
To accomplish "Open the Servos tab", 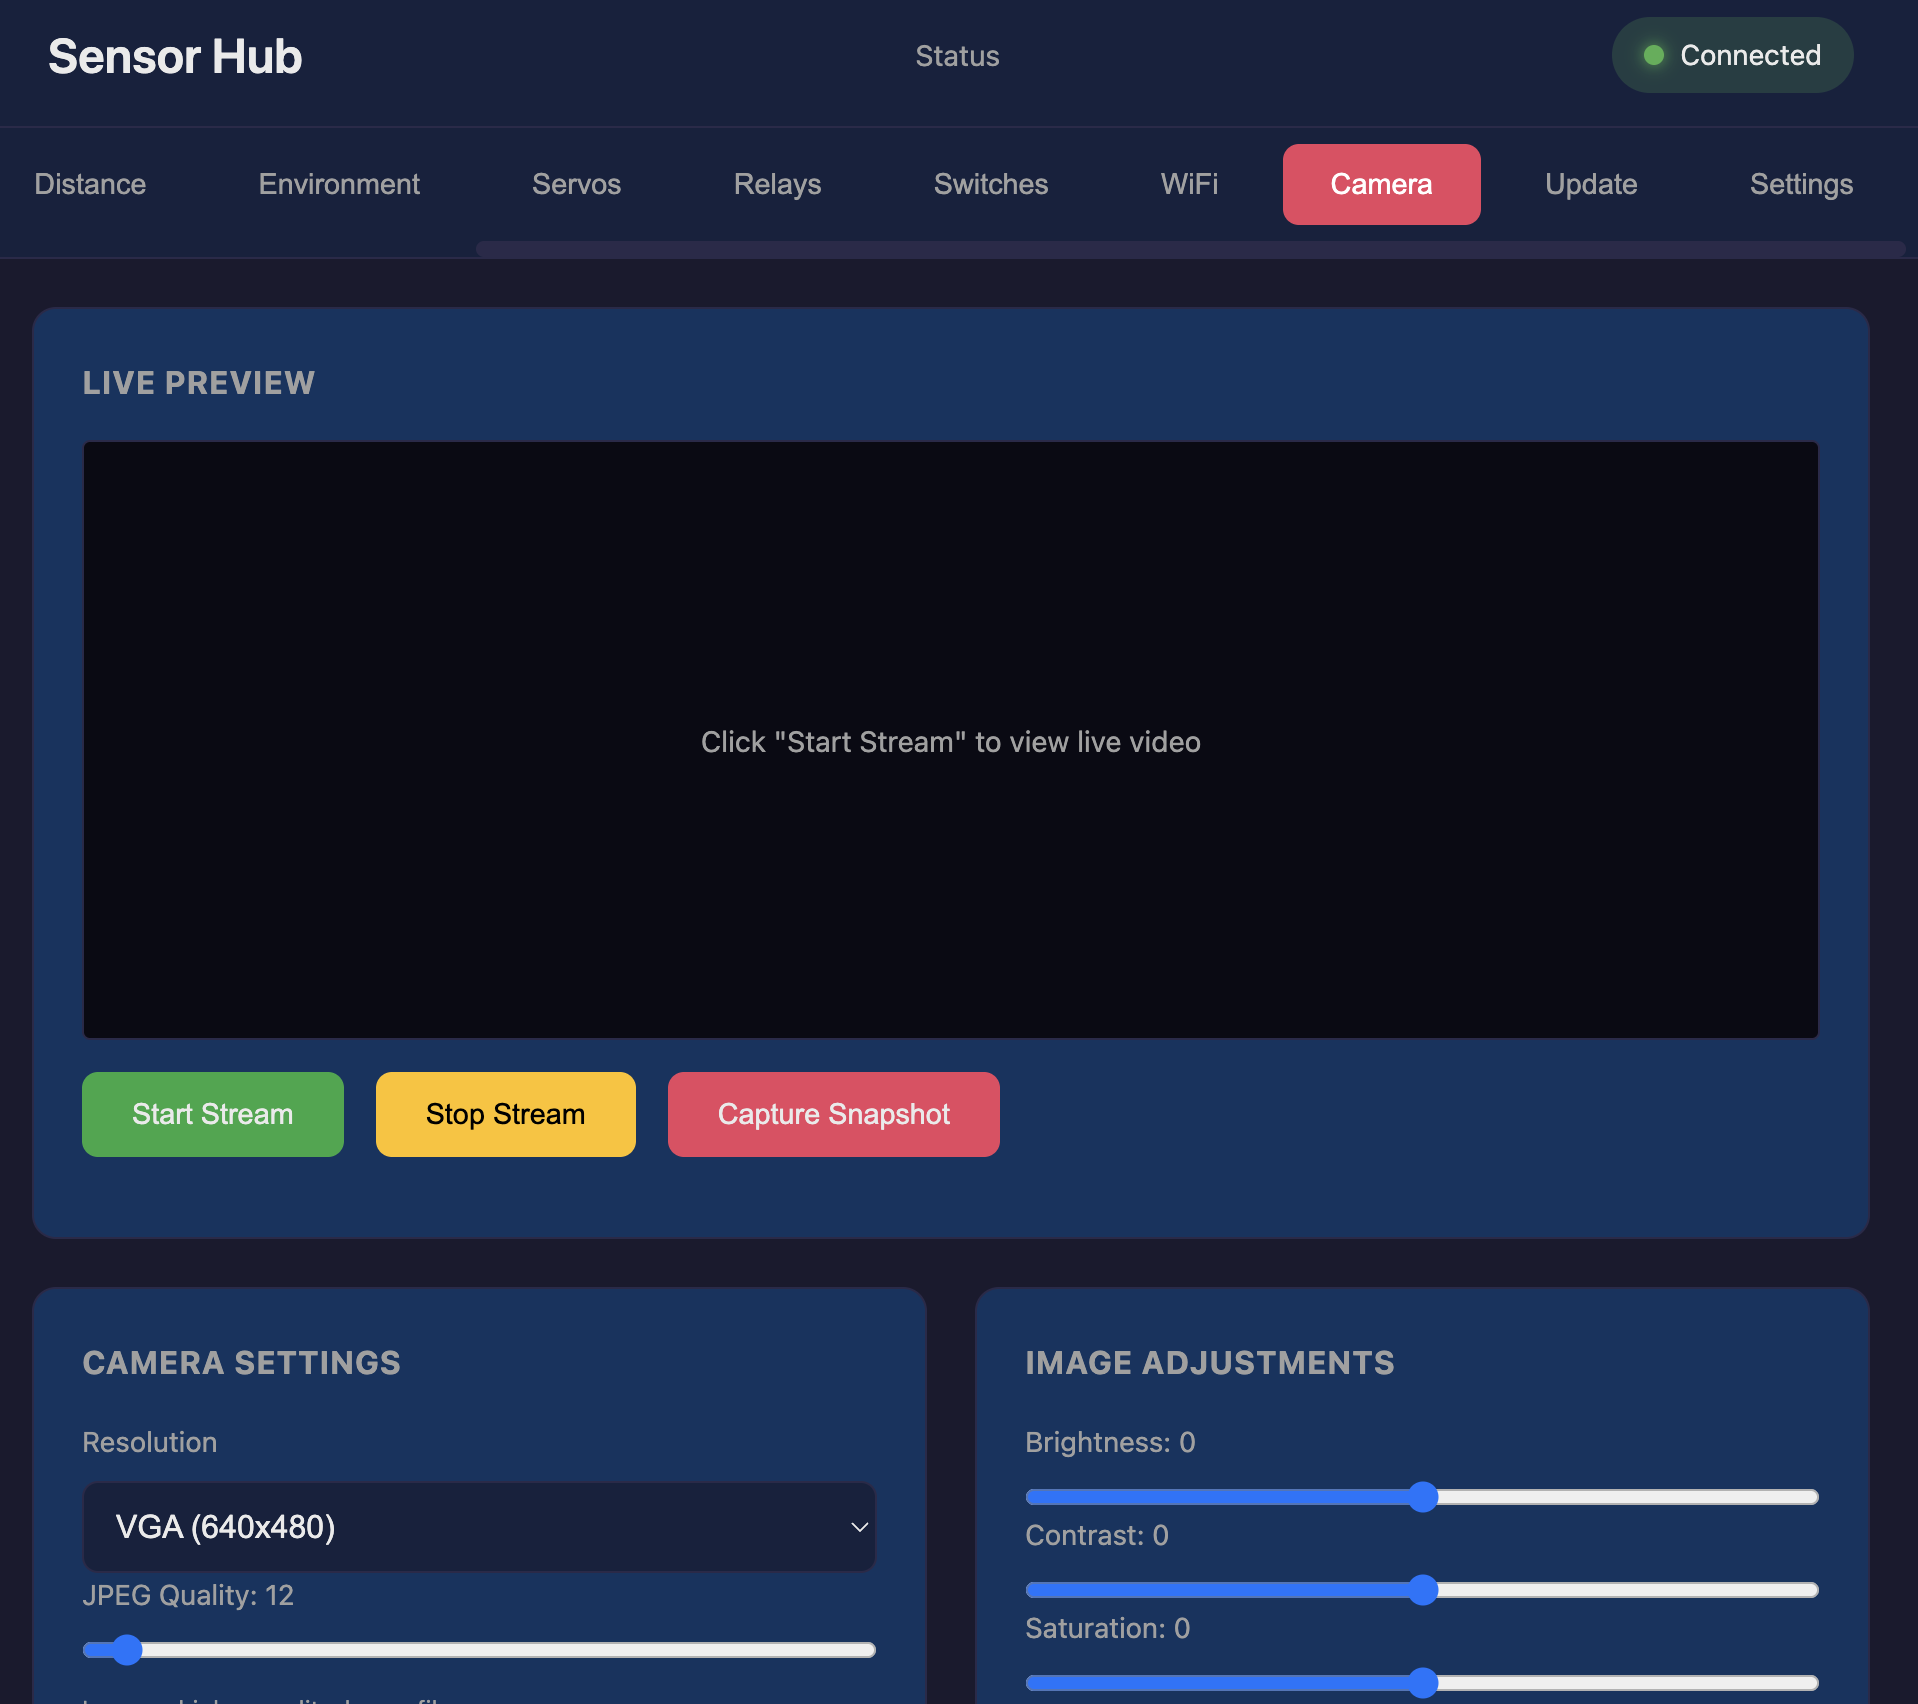I will 576,184.
